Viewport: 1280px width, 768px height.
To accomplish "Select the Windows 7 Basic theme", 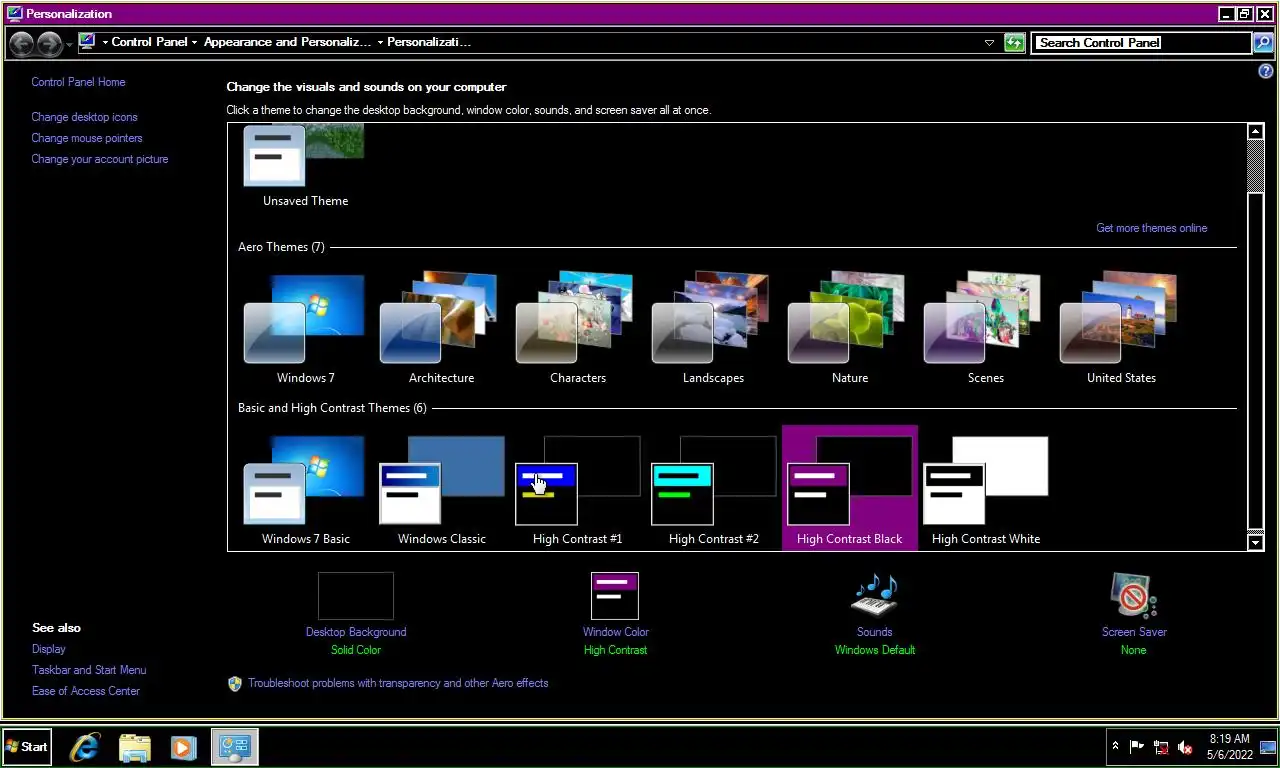I will tap(305, 489).
